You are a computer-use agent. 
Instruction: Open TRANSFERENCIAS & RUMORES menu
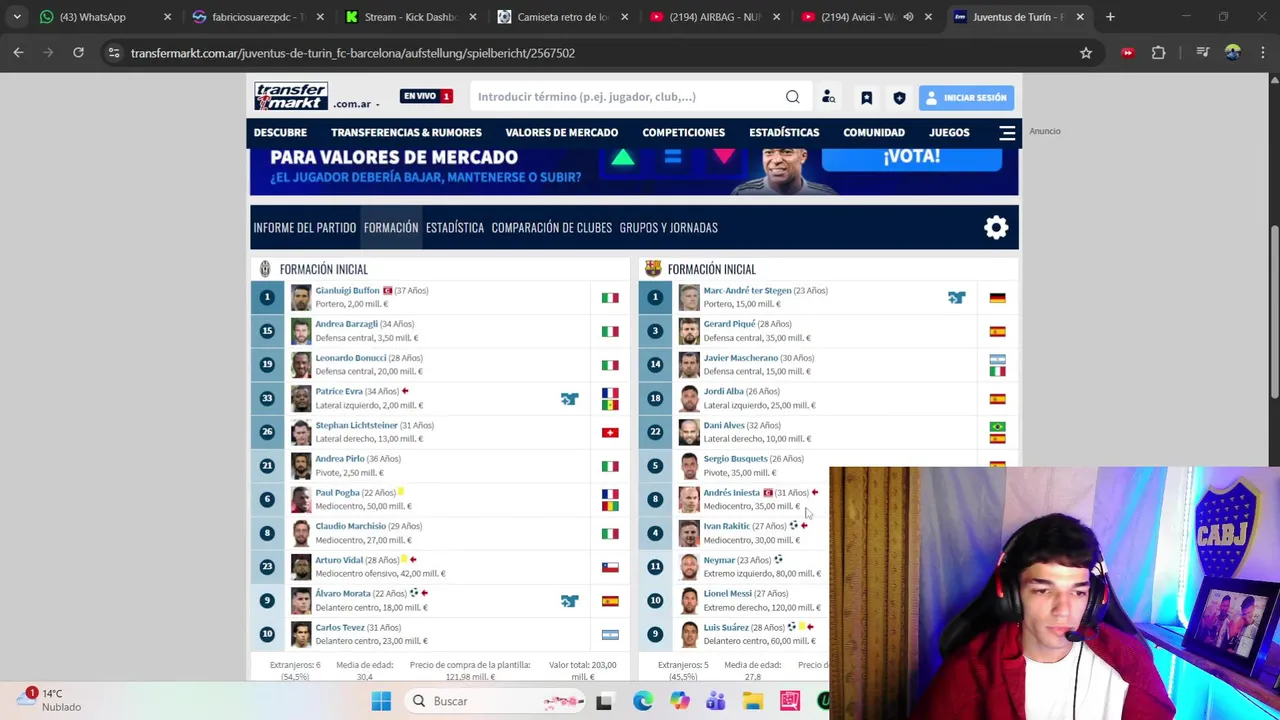[406, 132]
